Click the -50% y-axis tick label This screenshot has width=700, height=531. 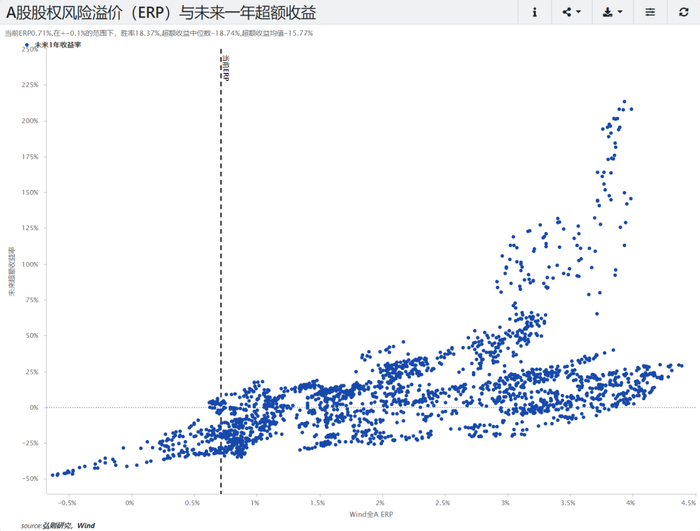coord(30,479)
